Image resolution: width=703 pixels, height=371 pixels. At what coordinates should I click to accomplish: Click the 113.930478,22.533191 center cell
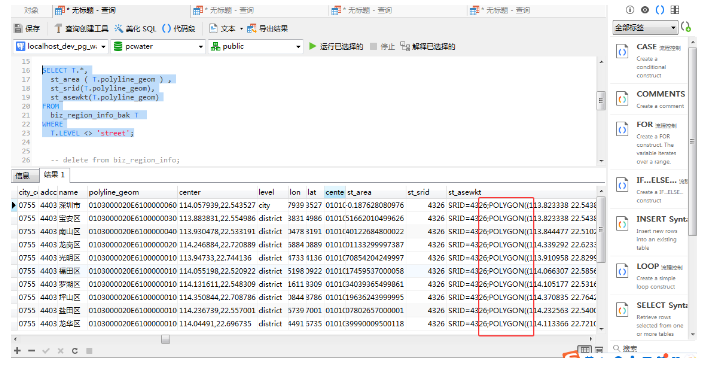coord(217,231)
